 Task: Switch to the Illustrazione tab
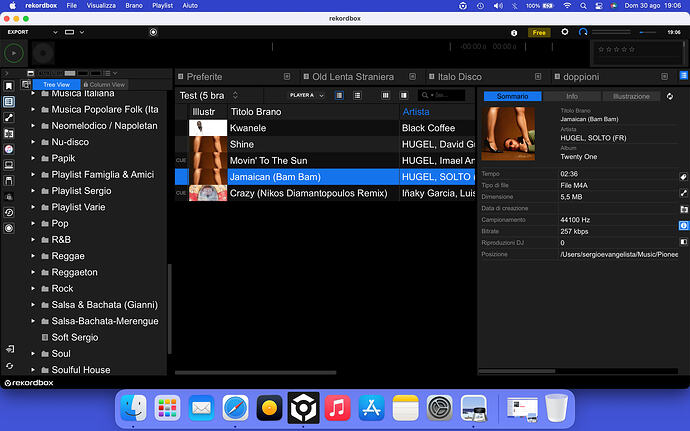(x=631, y=96)
